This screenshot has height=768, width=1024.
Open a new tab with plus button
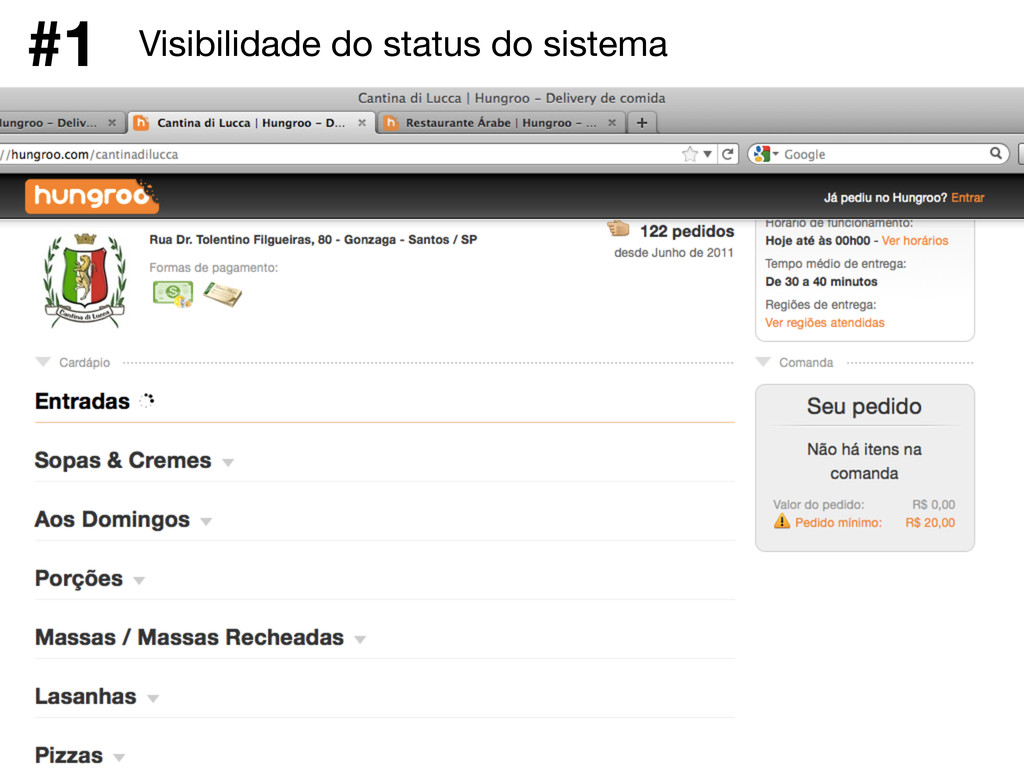(x=642, y=123)
